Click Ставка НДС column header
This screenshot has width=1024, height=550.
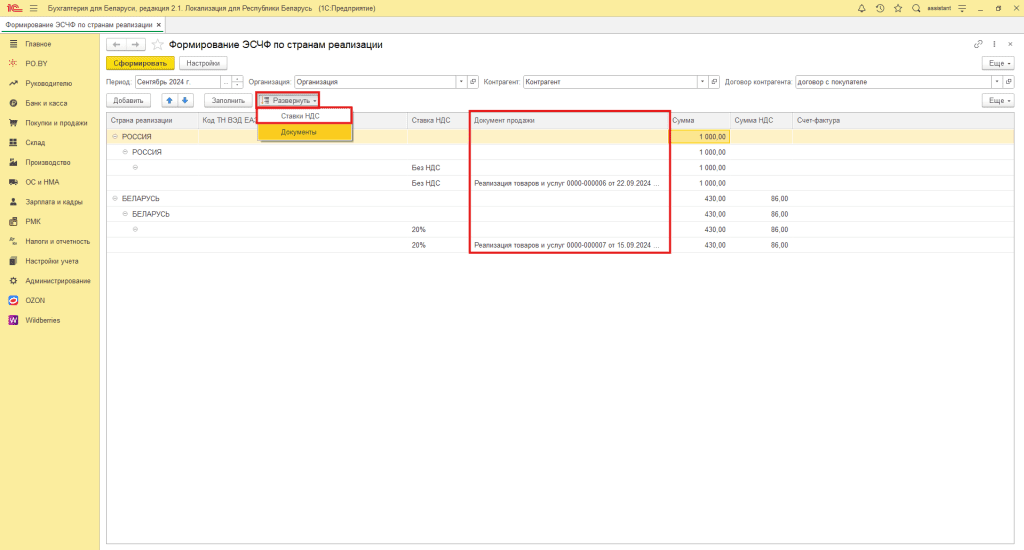[x=438, y=121]
